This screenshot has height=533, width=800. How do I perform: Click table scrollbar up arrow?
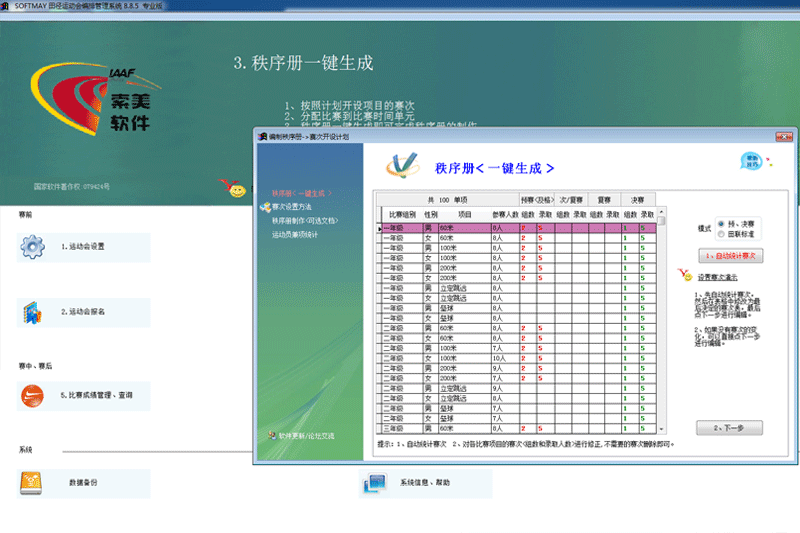click(662, 212)
